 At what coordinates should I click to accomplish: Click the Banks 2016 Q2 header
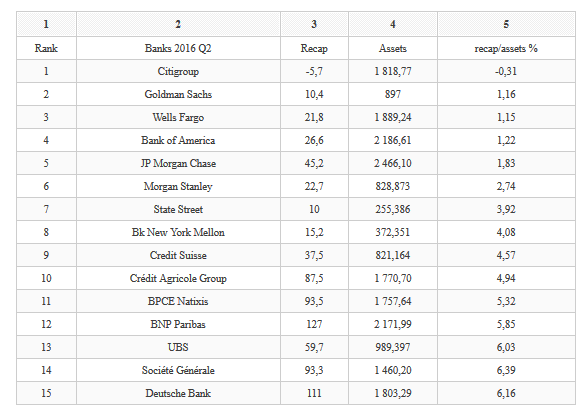tap(178, 48)
